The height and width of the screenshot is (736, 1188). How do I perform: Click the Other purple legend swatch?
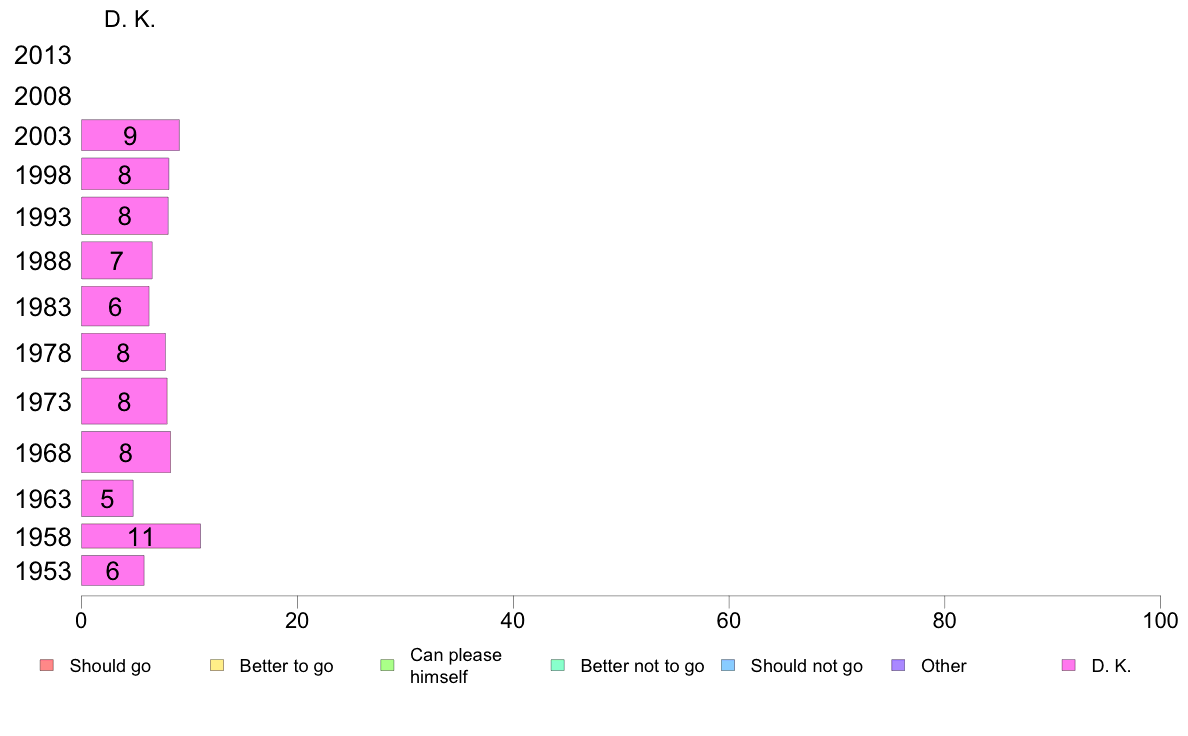click(898, 666)
